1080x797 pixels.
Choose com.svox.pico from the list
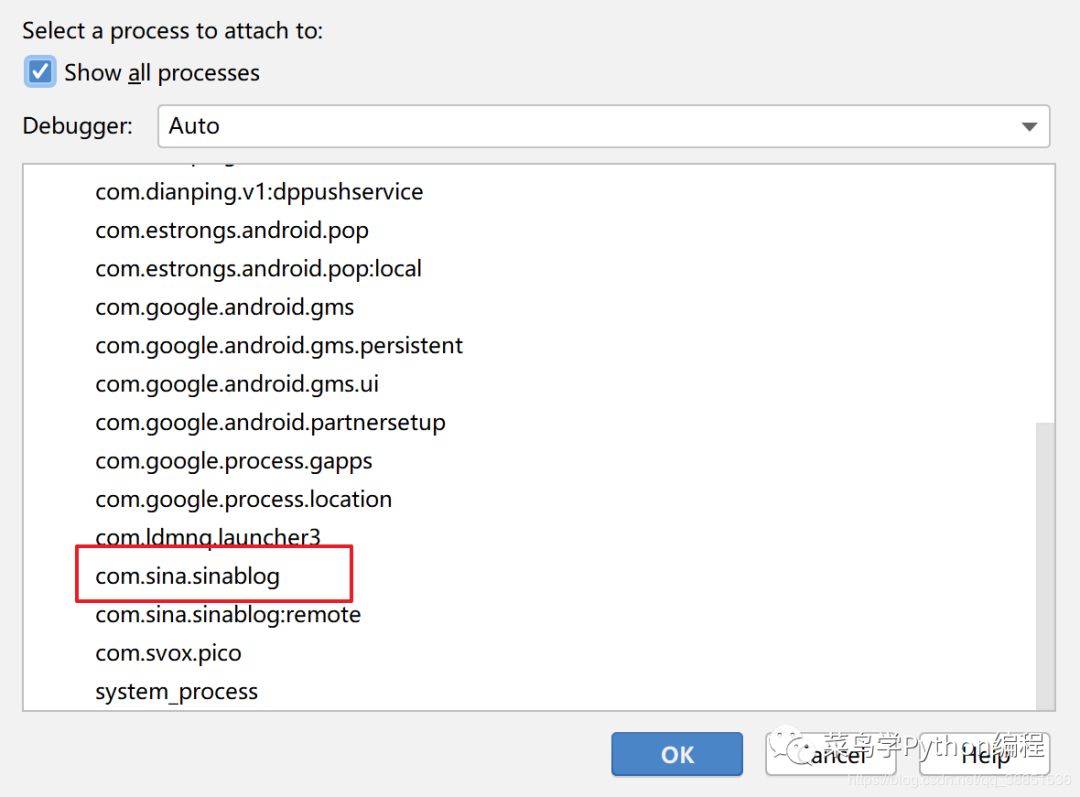click(168, 653)
